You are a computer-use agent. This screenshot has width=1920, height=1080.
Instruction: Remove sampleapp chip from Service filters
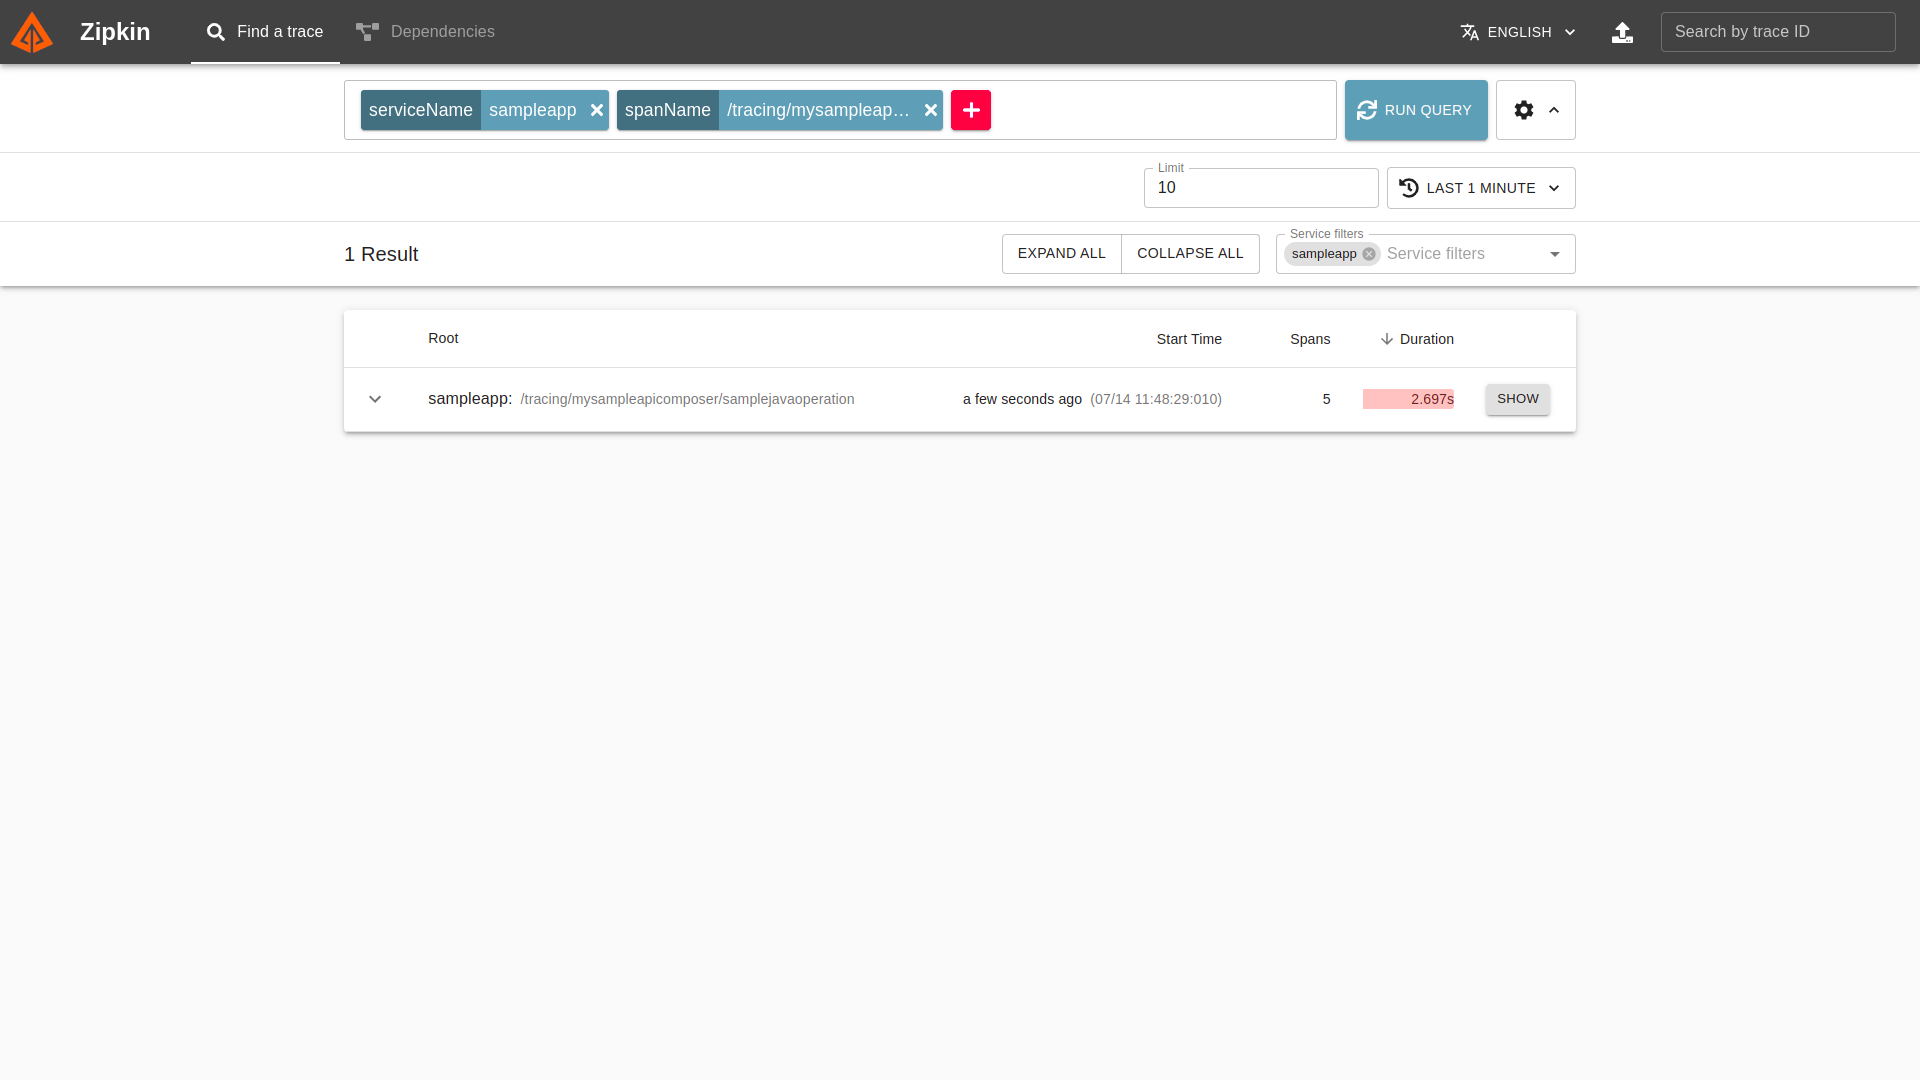[1369, 254]
